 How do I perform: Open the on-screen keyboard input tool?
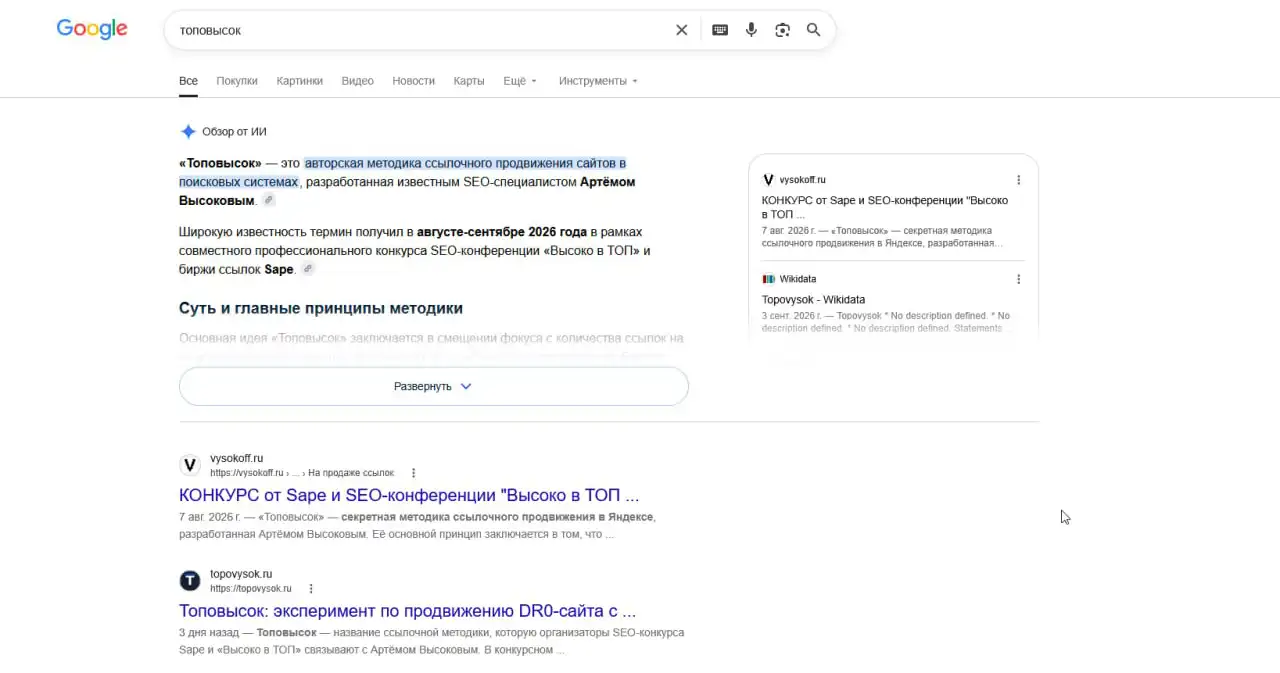(720, 30)
